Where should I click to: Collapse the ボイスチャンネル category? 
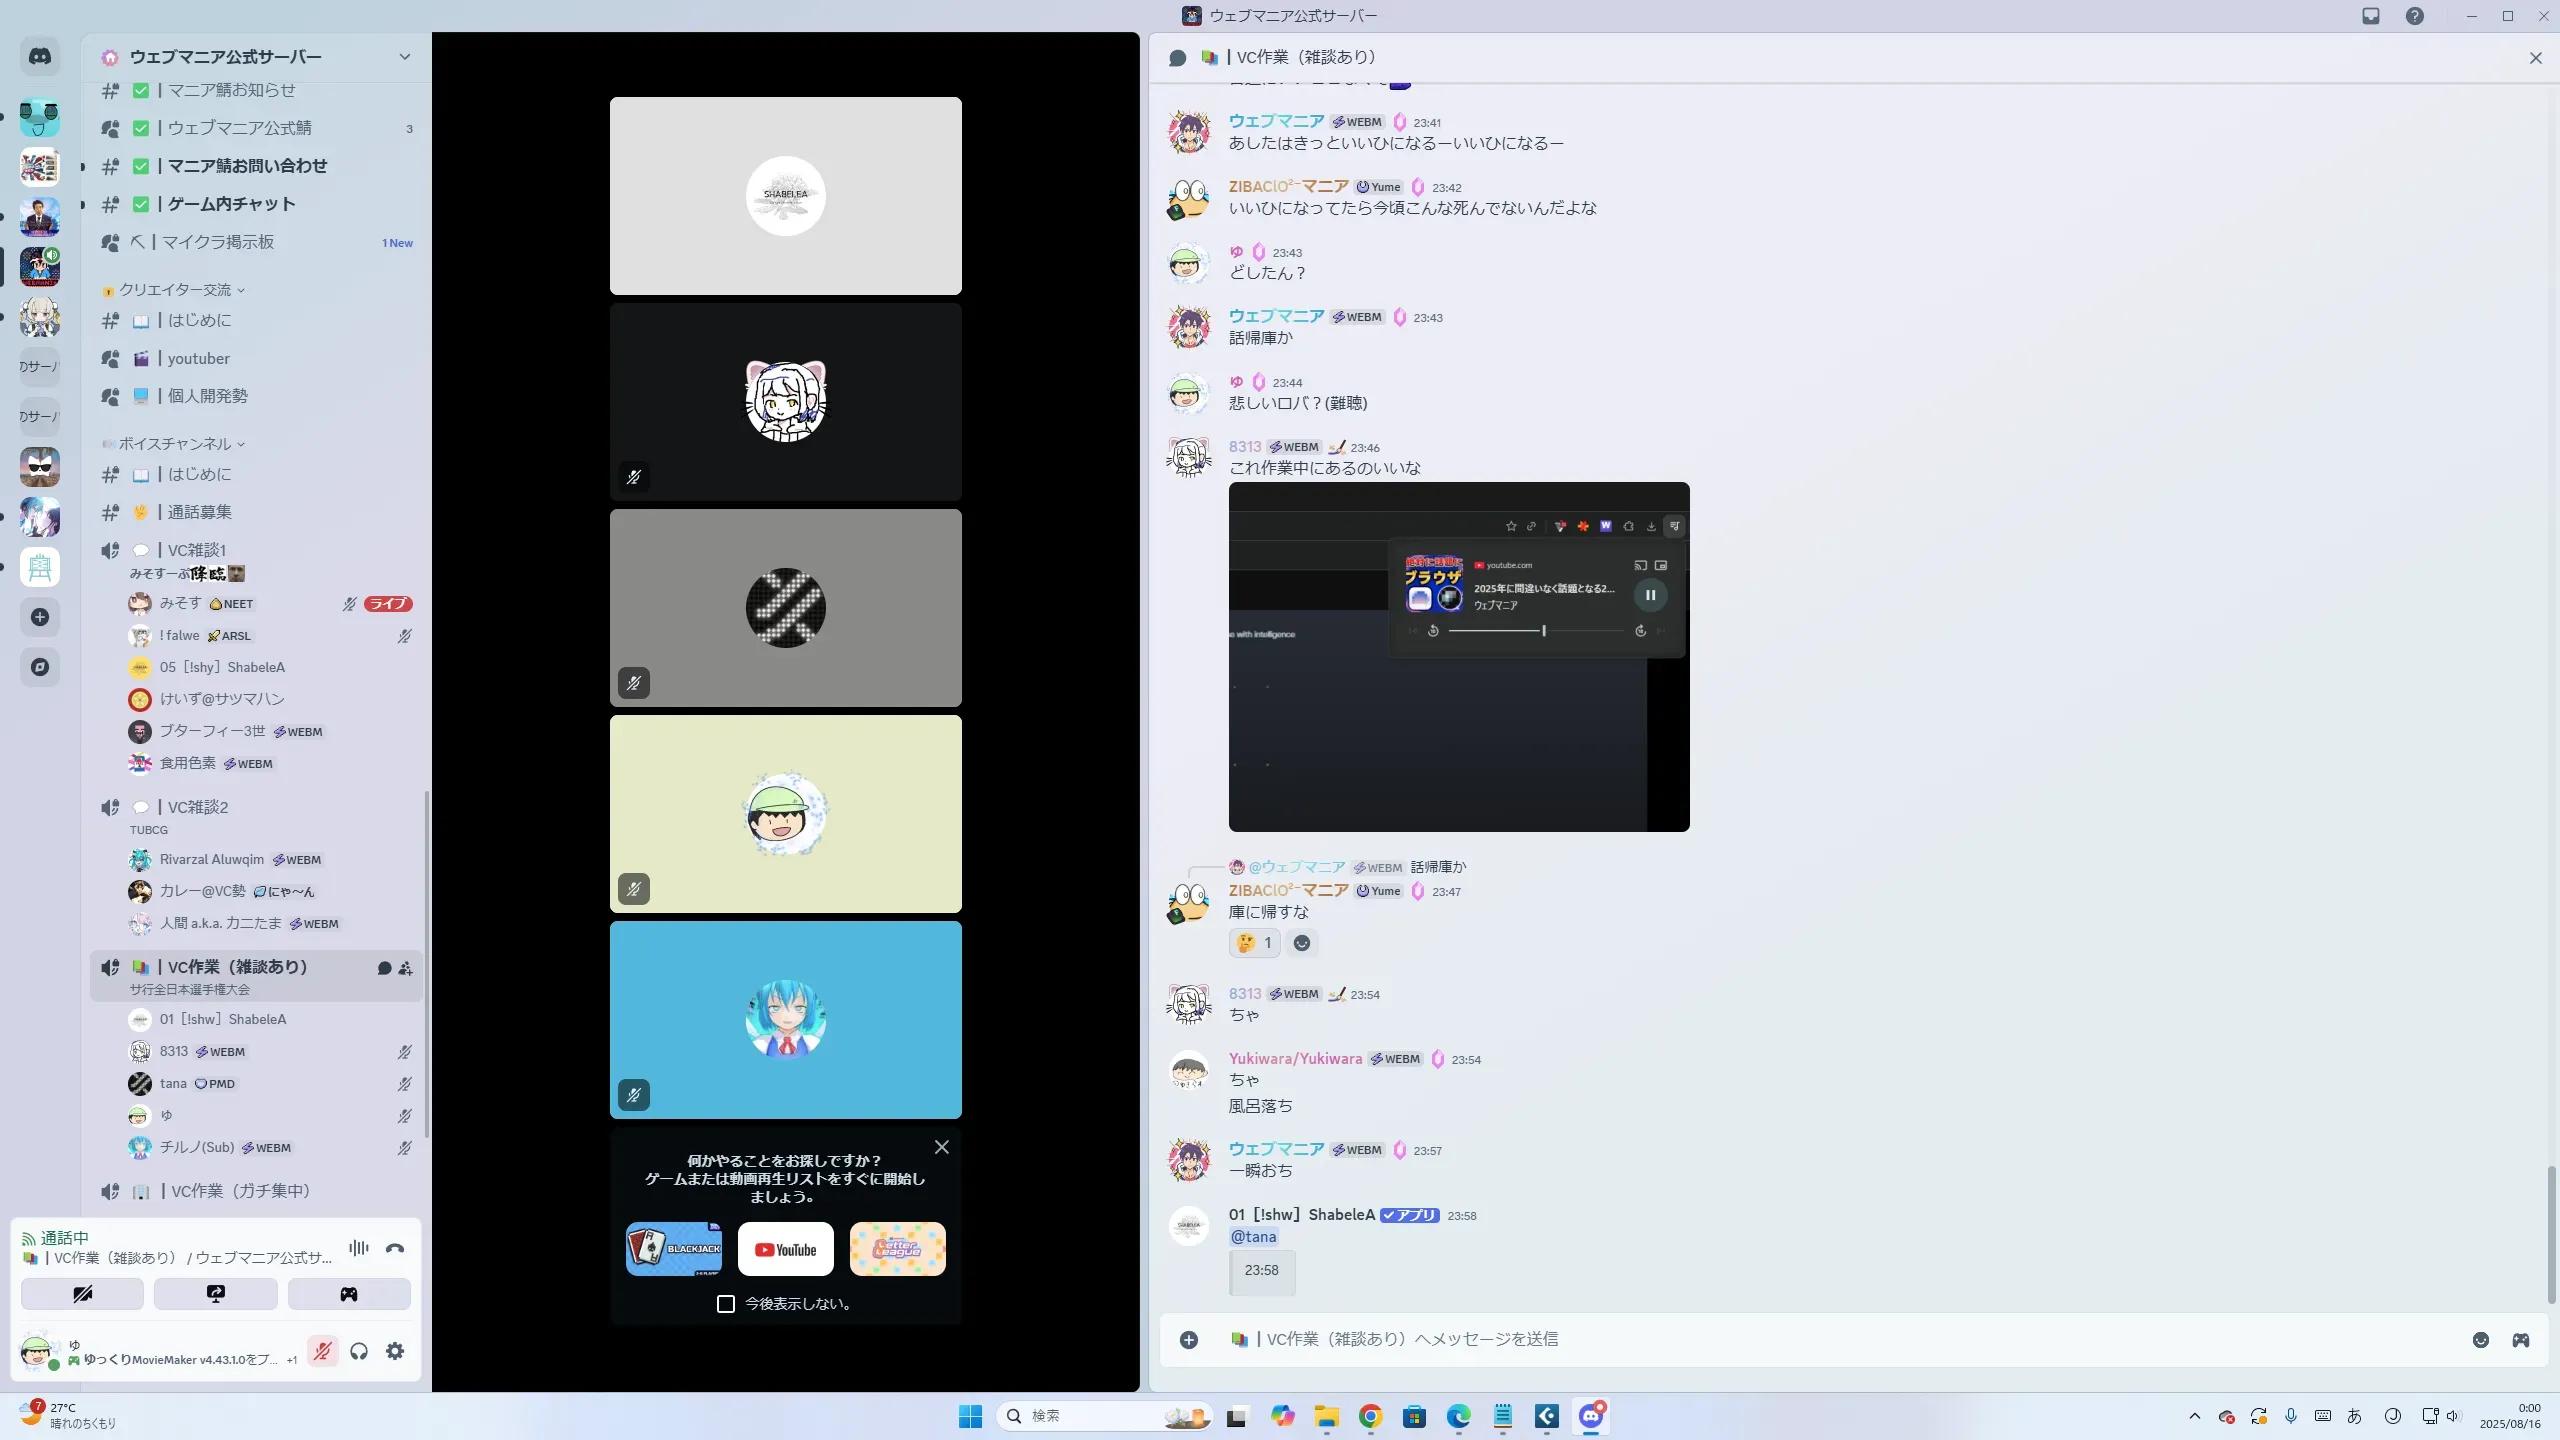(175, 444)
